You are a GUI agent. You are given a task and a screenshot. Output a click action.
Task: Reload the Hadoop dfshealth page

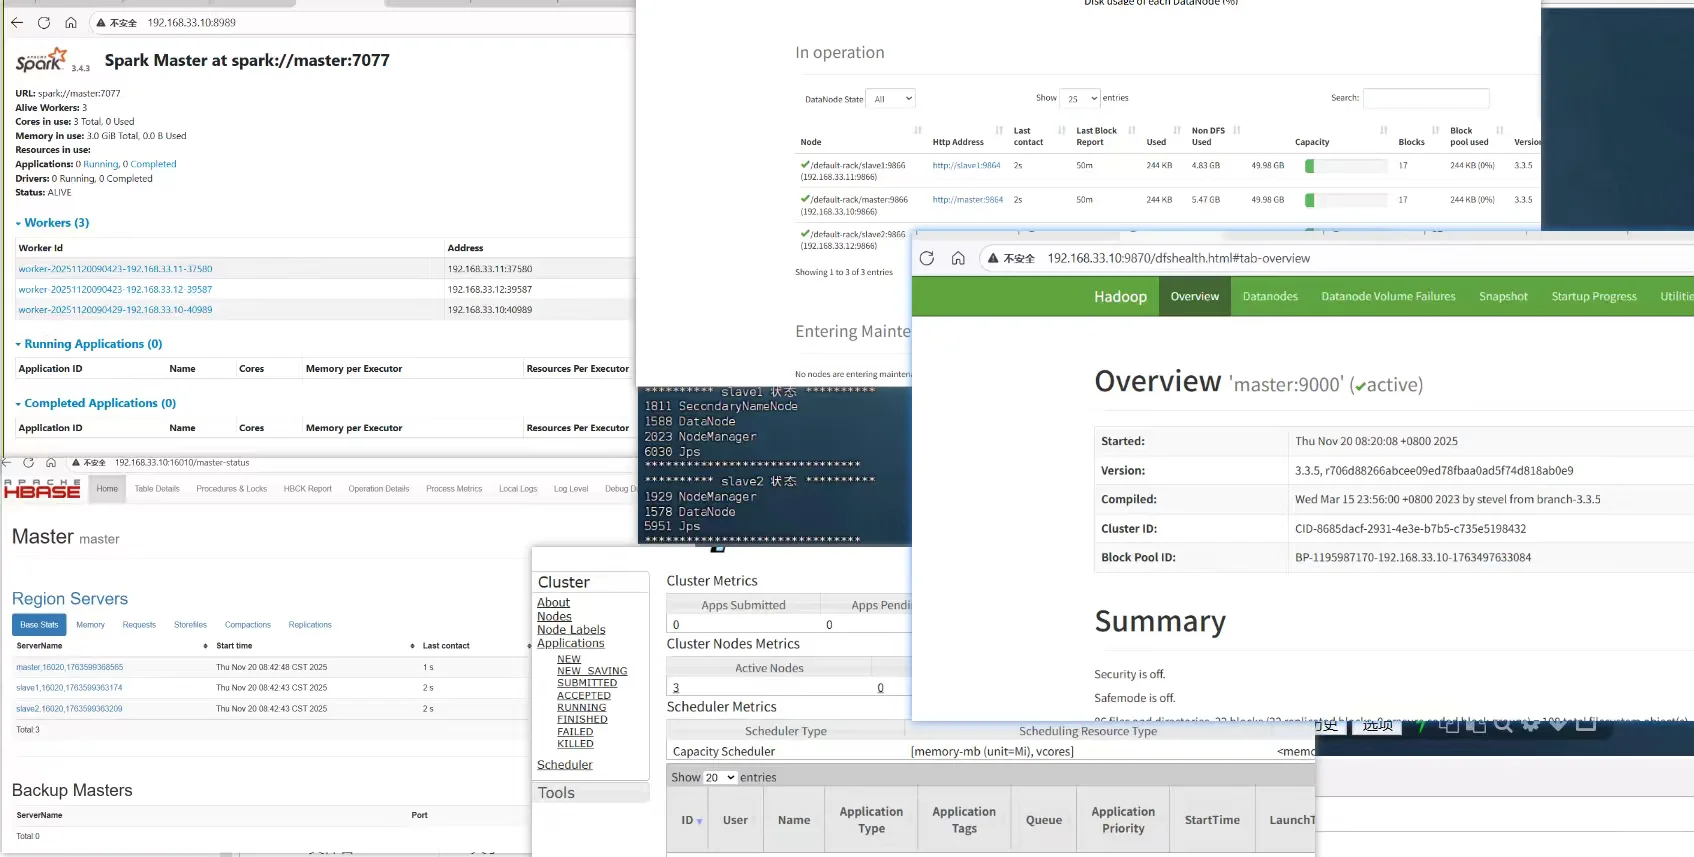coord(927,258)
